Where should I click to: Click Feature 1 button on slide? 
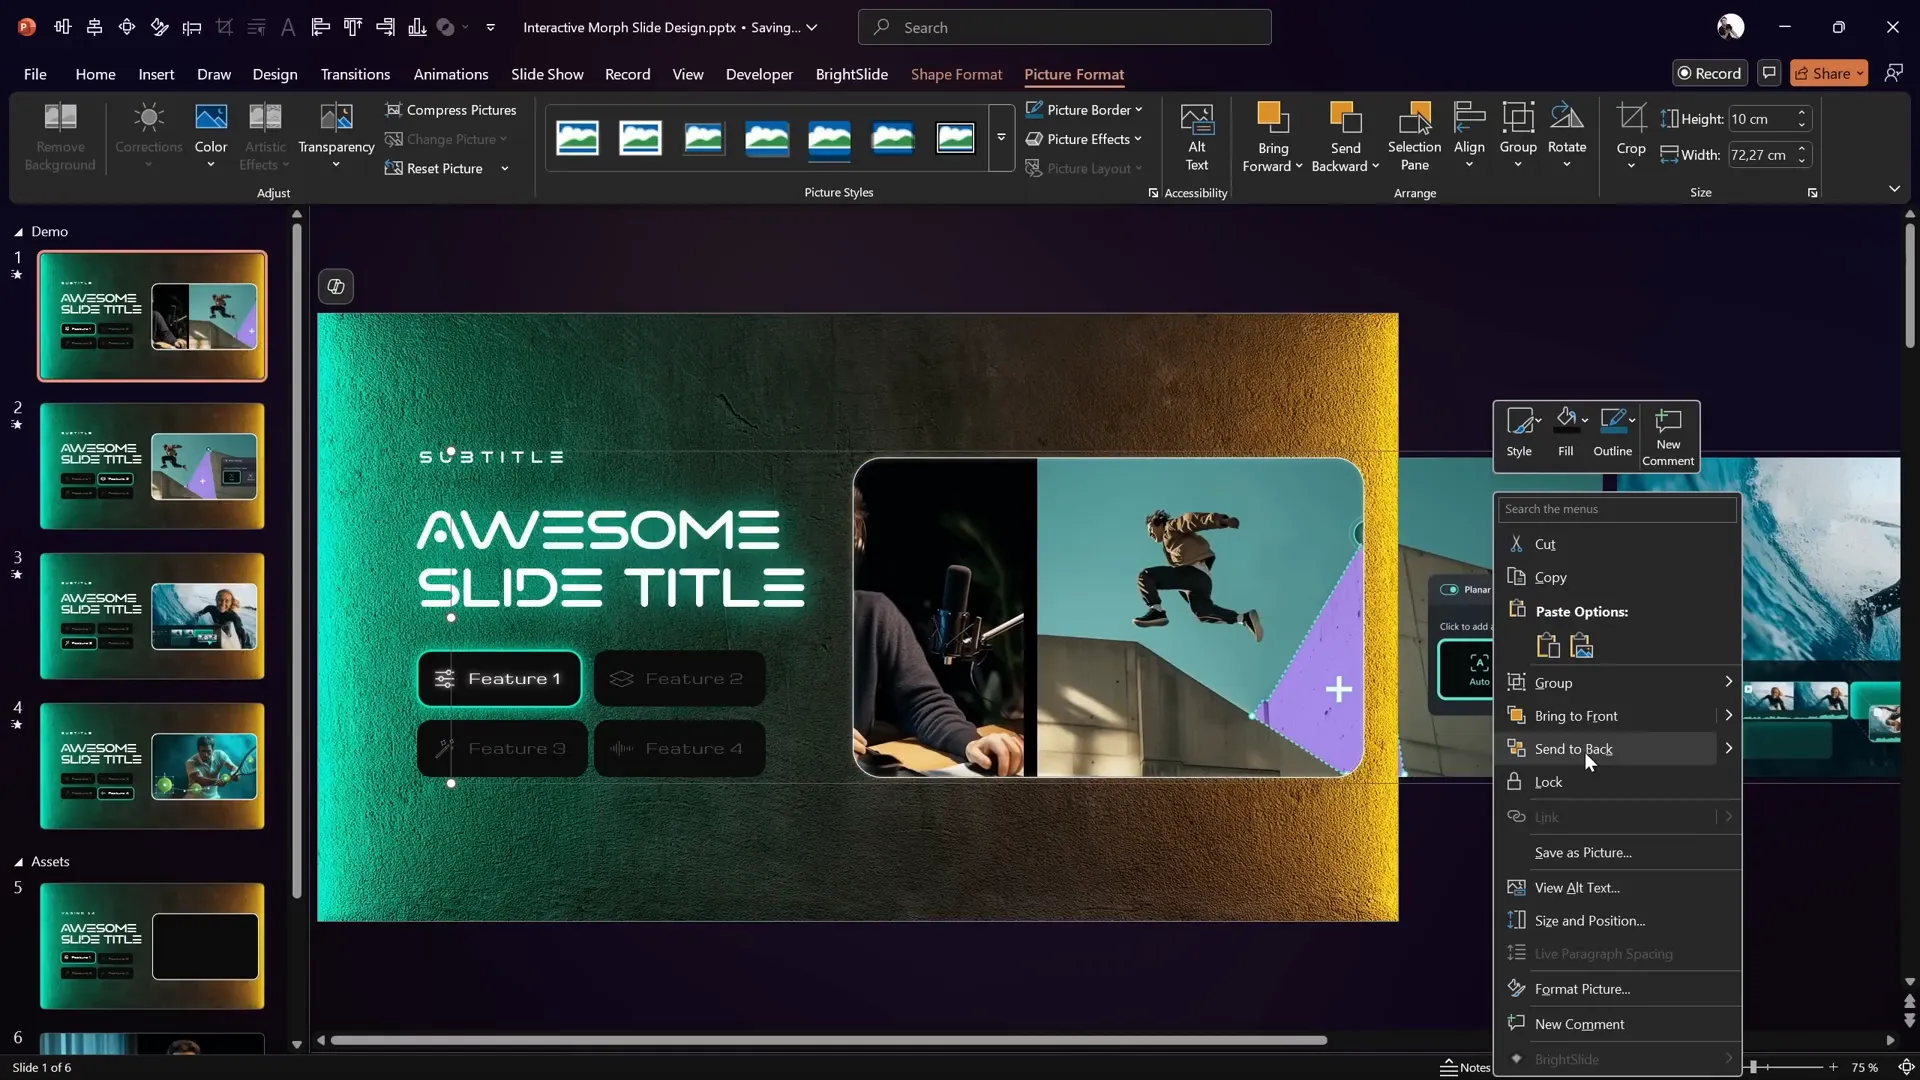(x=499, y=679)
